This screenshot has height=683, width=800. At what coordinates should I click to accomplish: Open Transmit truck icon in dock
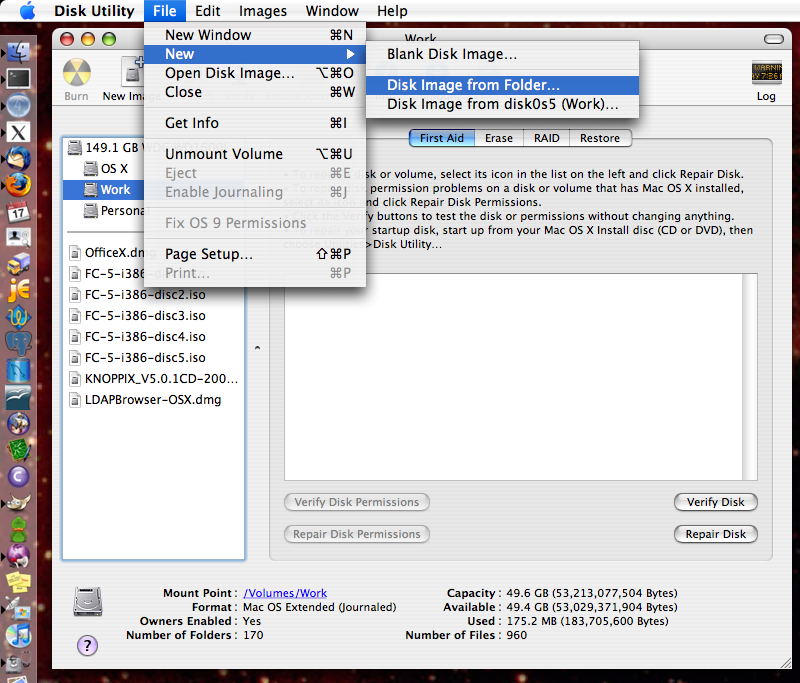18,264
